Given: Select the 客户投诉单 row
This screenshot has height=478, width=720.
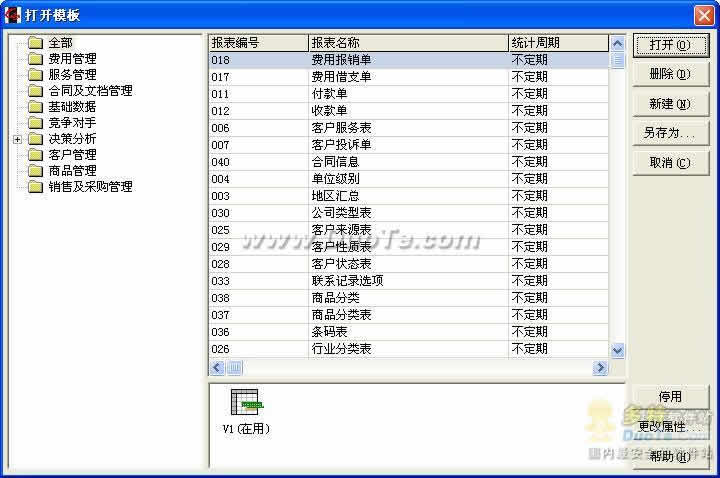Looking at the screenshot, I should [x=409, y=145].
